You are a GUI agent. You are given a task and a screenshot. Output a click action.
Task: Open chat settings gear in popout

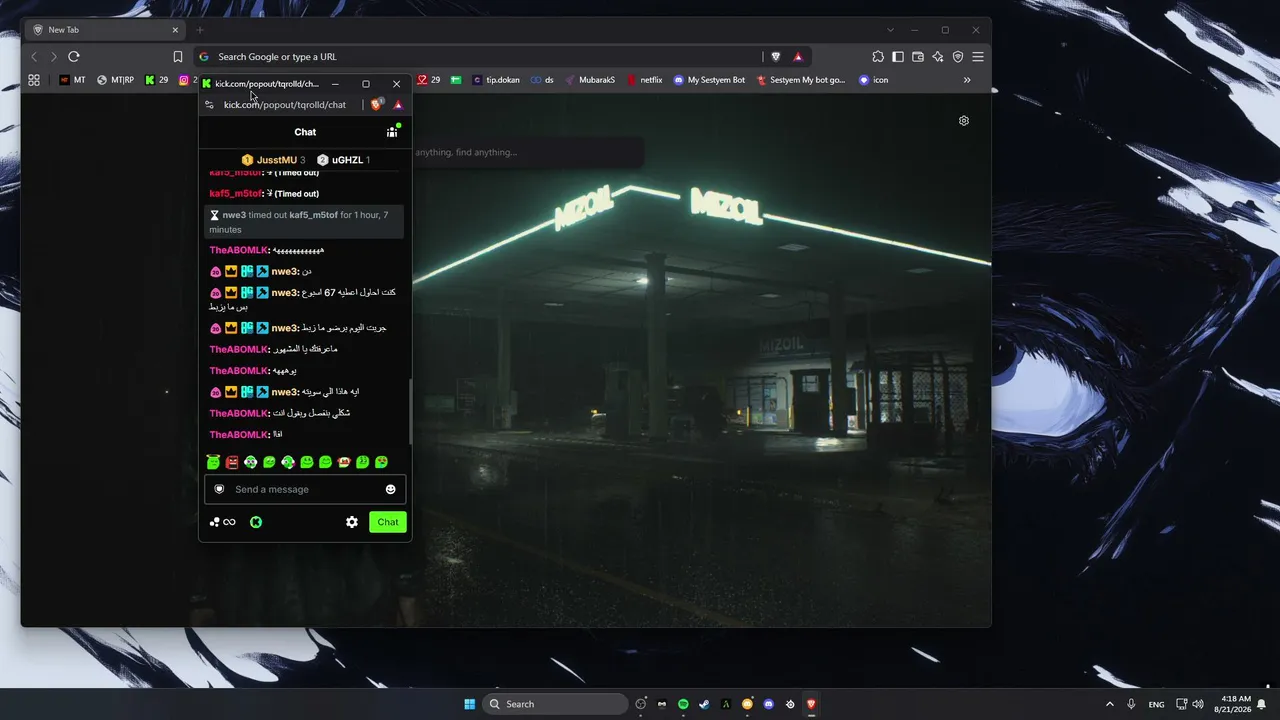pos(352,522)
